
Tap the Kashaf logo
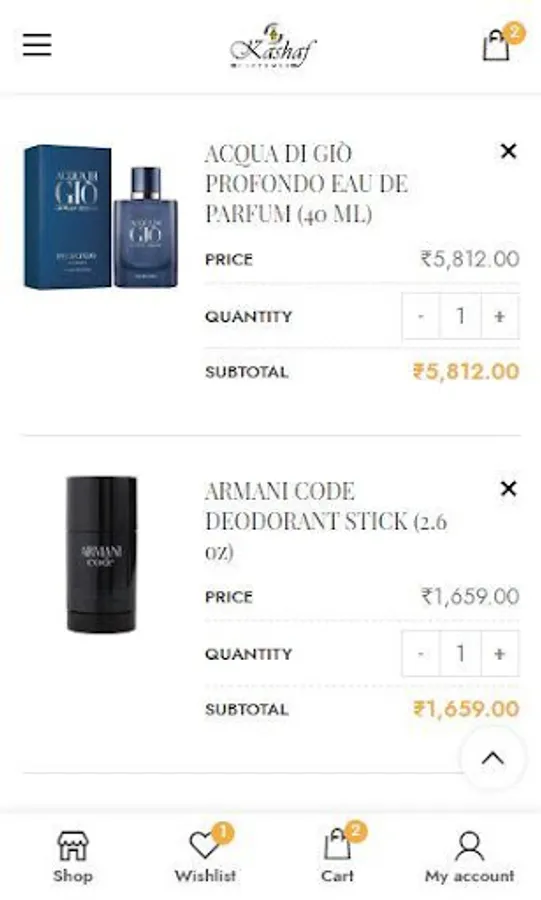tap(273, 46)
